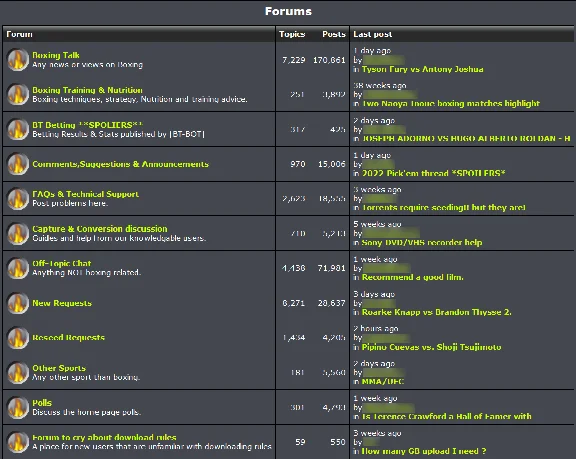576x459 pixels.
Task: Open the Recommend a good film thread
Action: tap(413, 277)
